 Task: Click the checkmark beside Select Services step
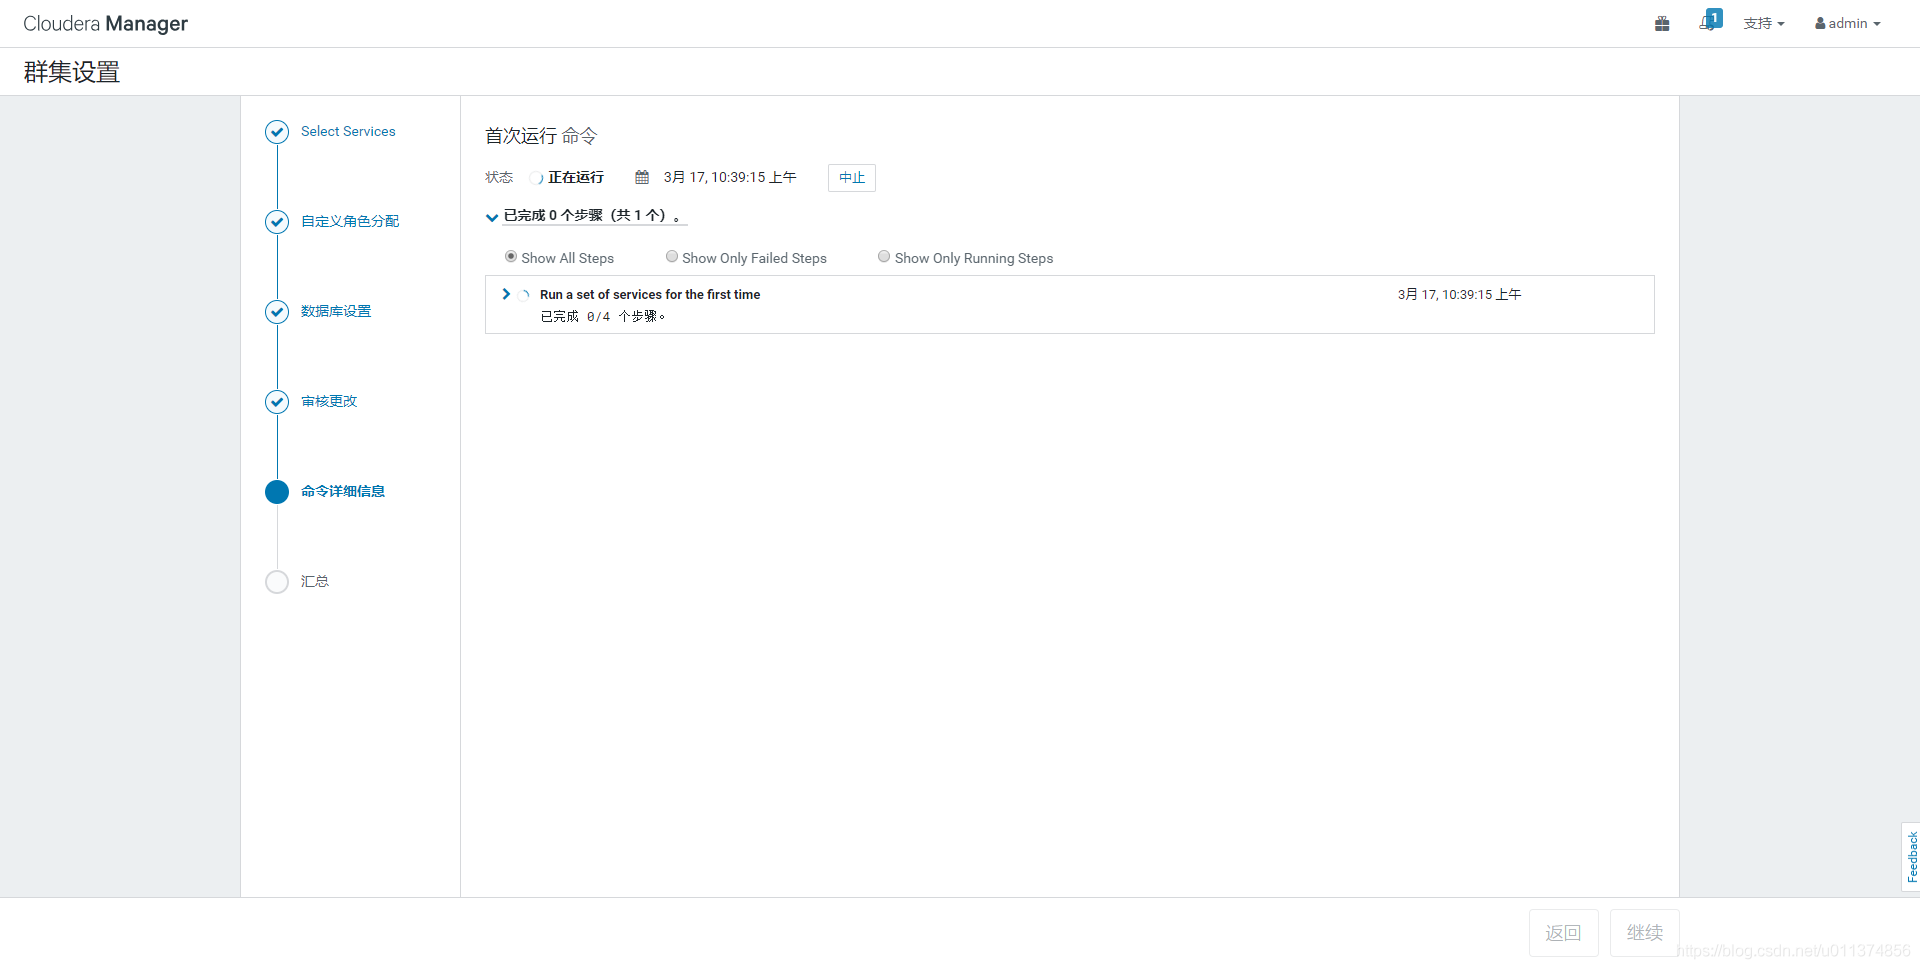point(276,131)
